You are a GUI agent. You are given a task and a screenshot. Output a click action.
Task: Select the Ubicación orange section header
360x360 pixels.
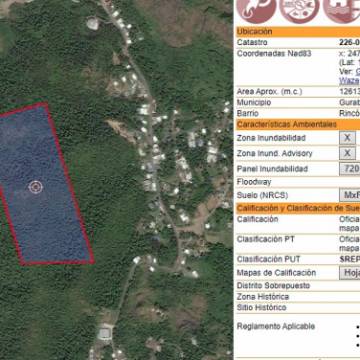pyautogui.click(x=298, y=32)
